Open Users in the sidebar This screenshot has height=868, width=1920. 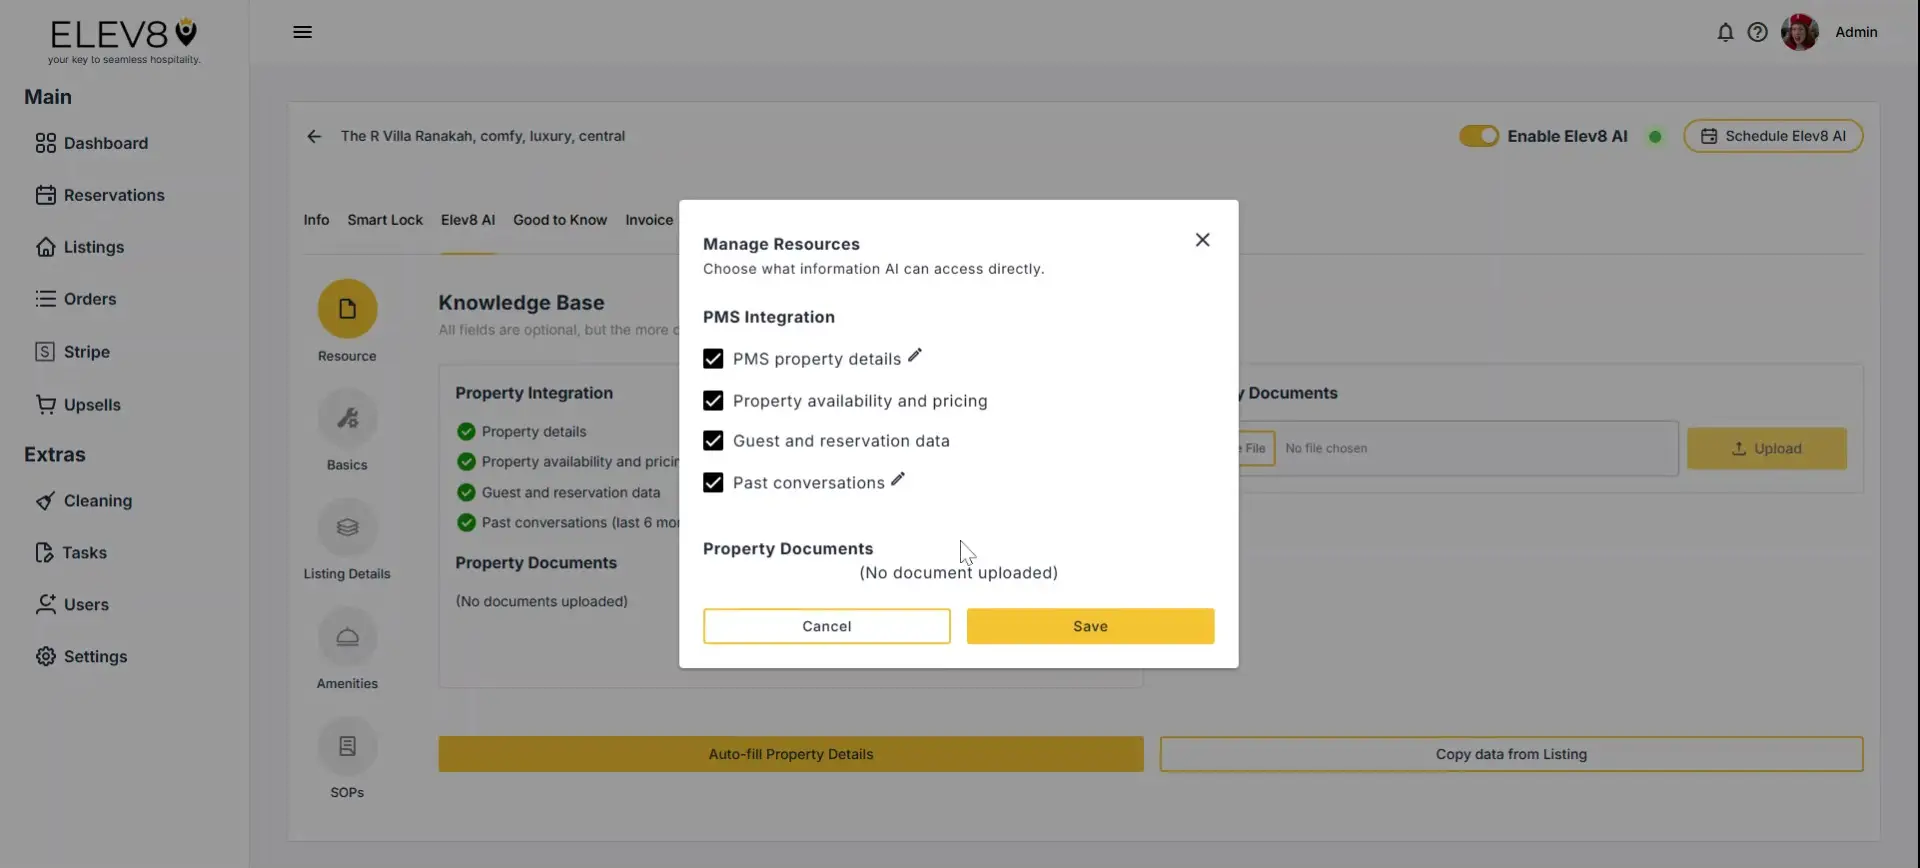pyautogui.click(x=72, y=605)
